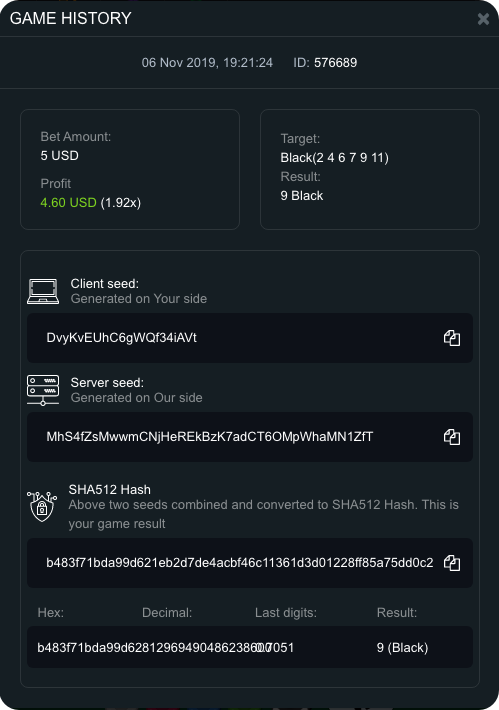
Task: Close the Game History dialog
Action: coord(483,19)
